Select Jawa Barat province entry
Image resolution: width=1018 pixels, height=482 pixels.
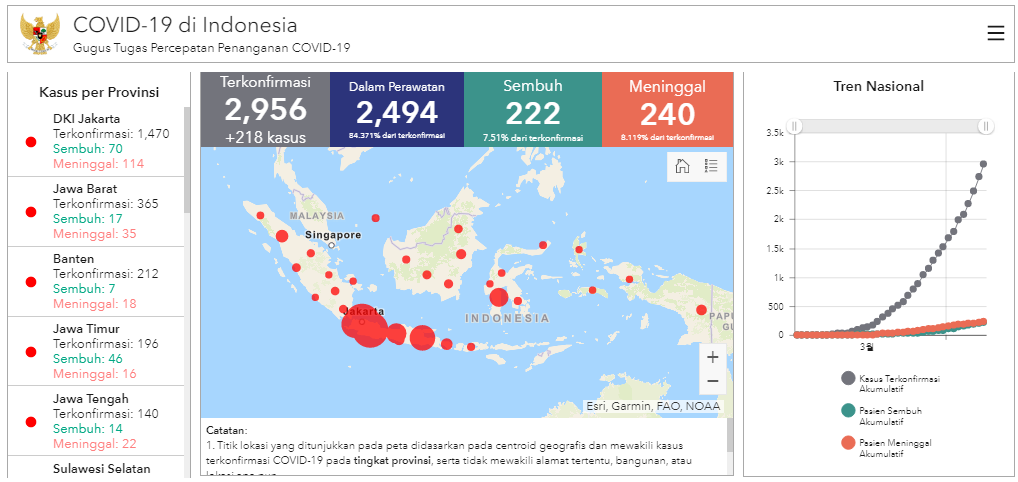96,211
